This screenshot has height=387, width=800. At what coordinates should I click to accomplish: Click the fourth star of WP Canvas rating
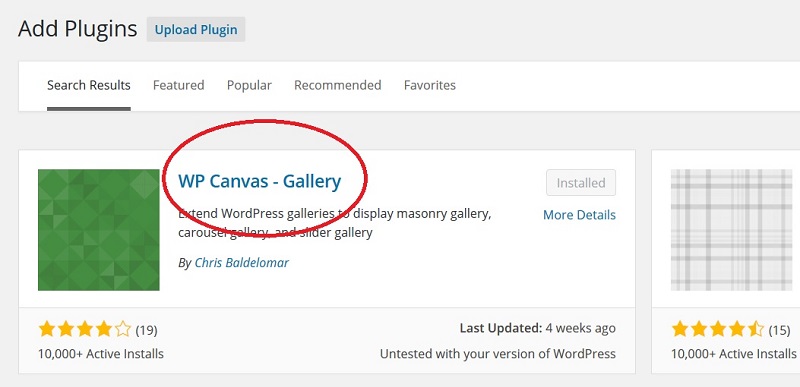(104, 329)
